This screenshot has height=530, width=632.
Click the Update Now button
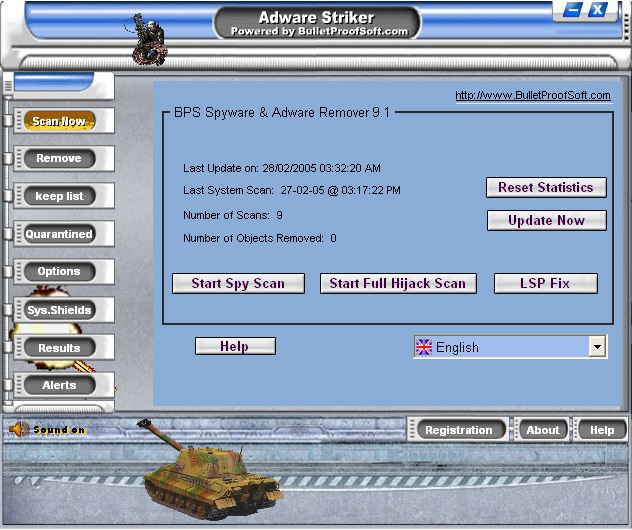[x=547, y=220]
